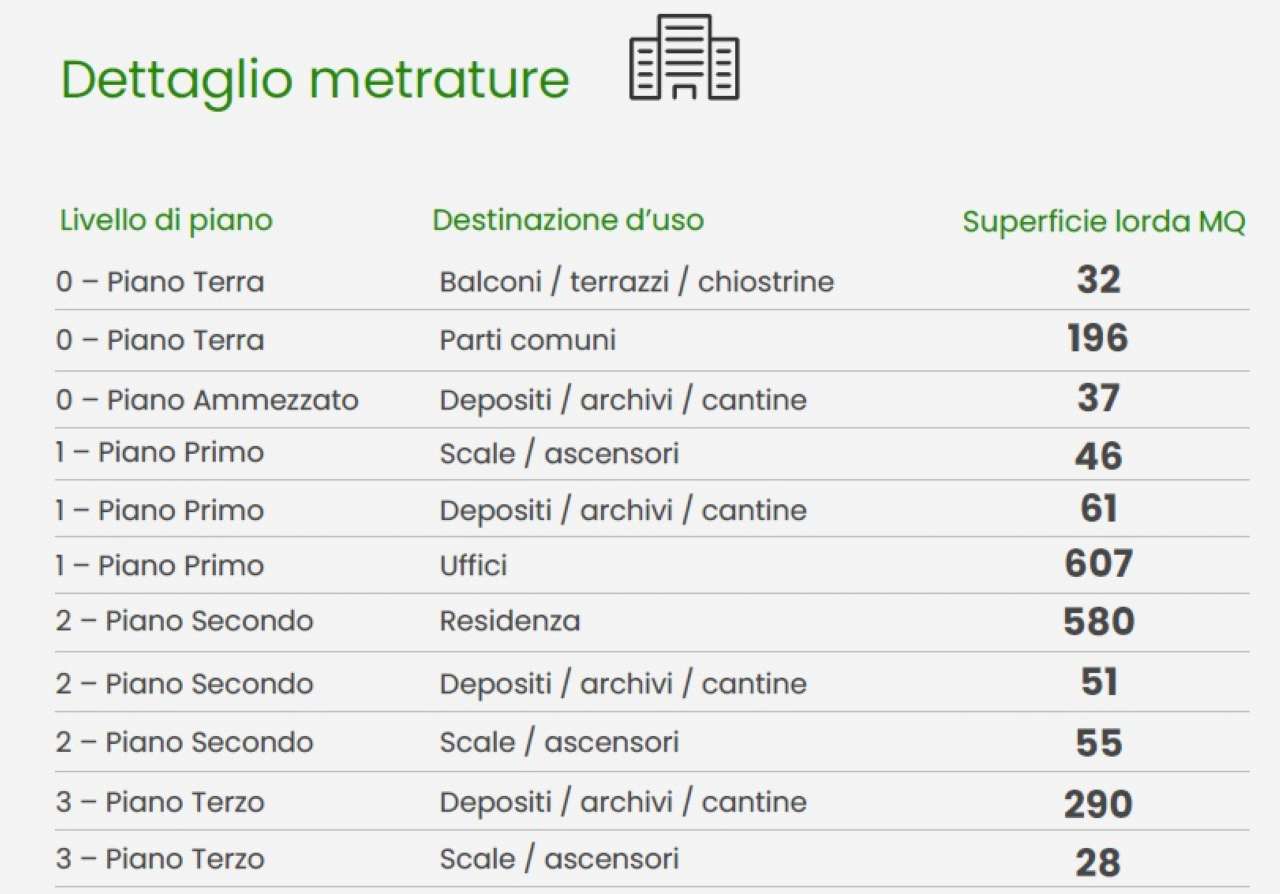
Task: Click Scale / ascensori in Piano Primo row
Action: click(559, 454)
